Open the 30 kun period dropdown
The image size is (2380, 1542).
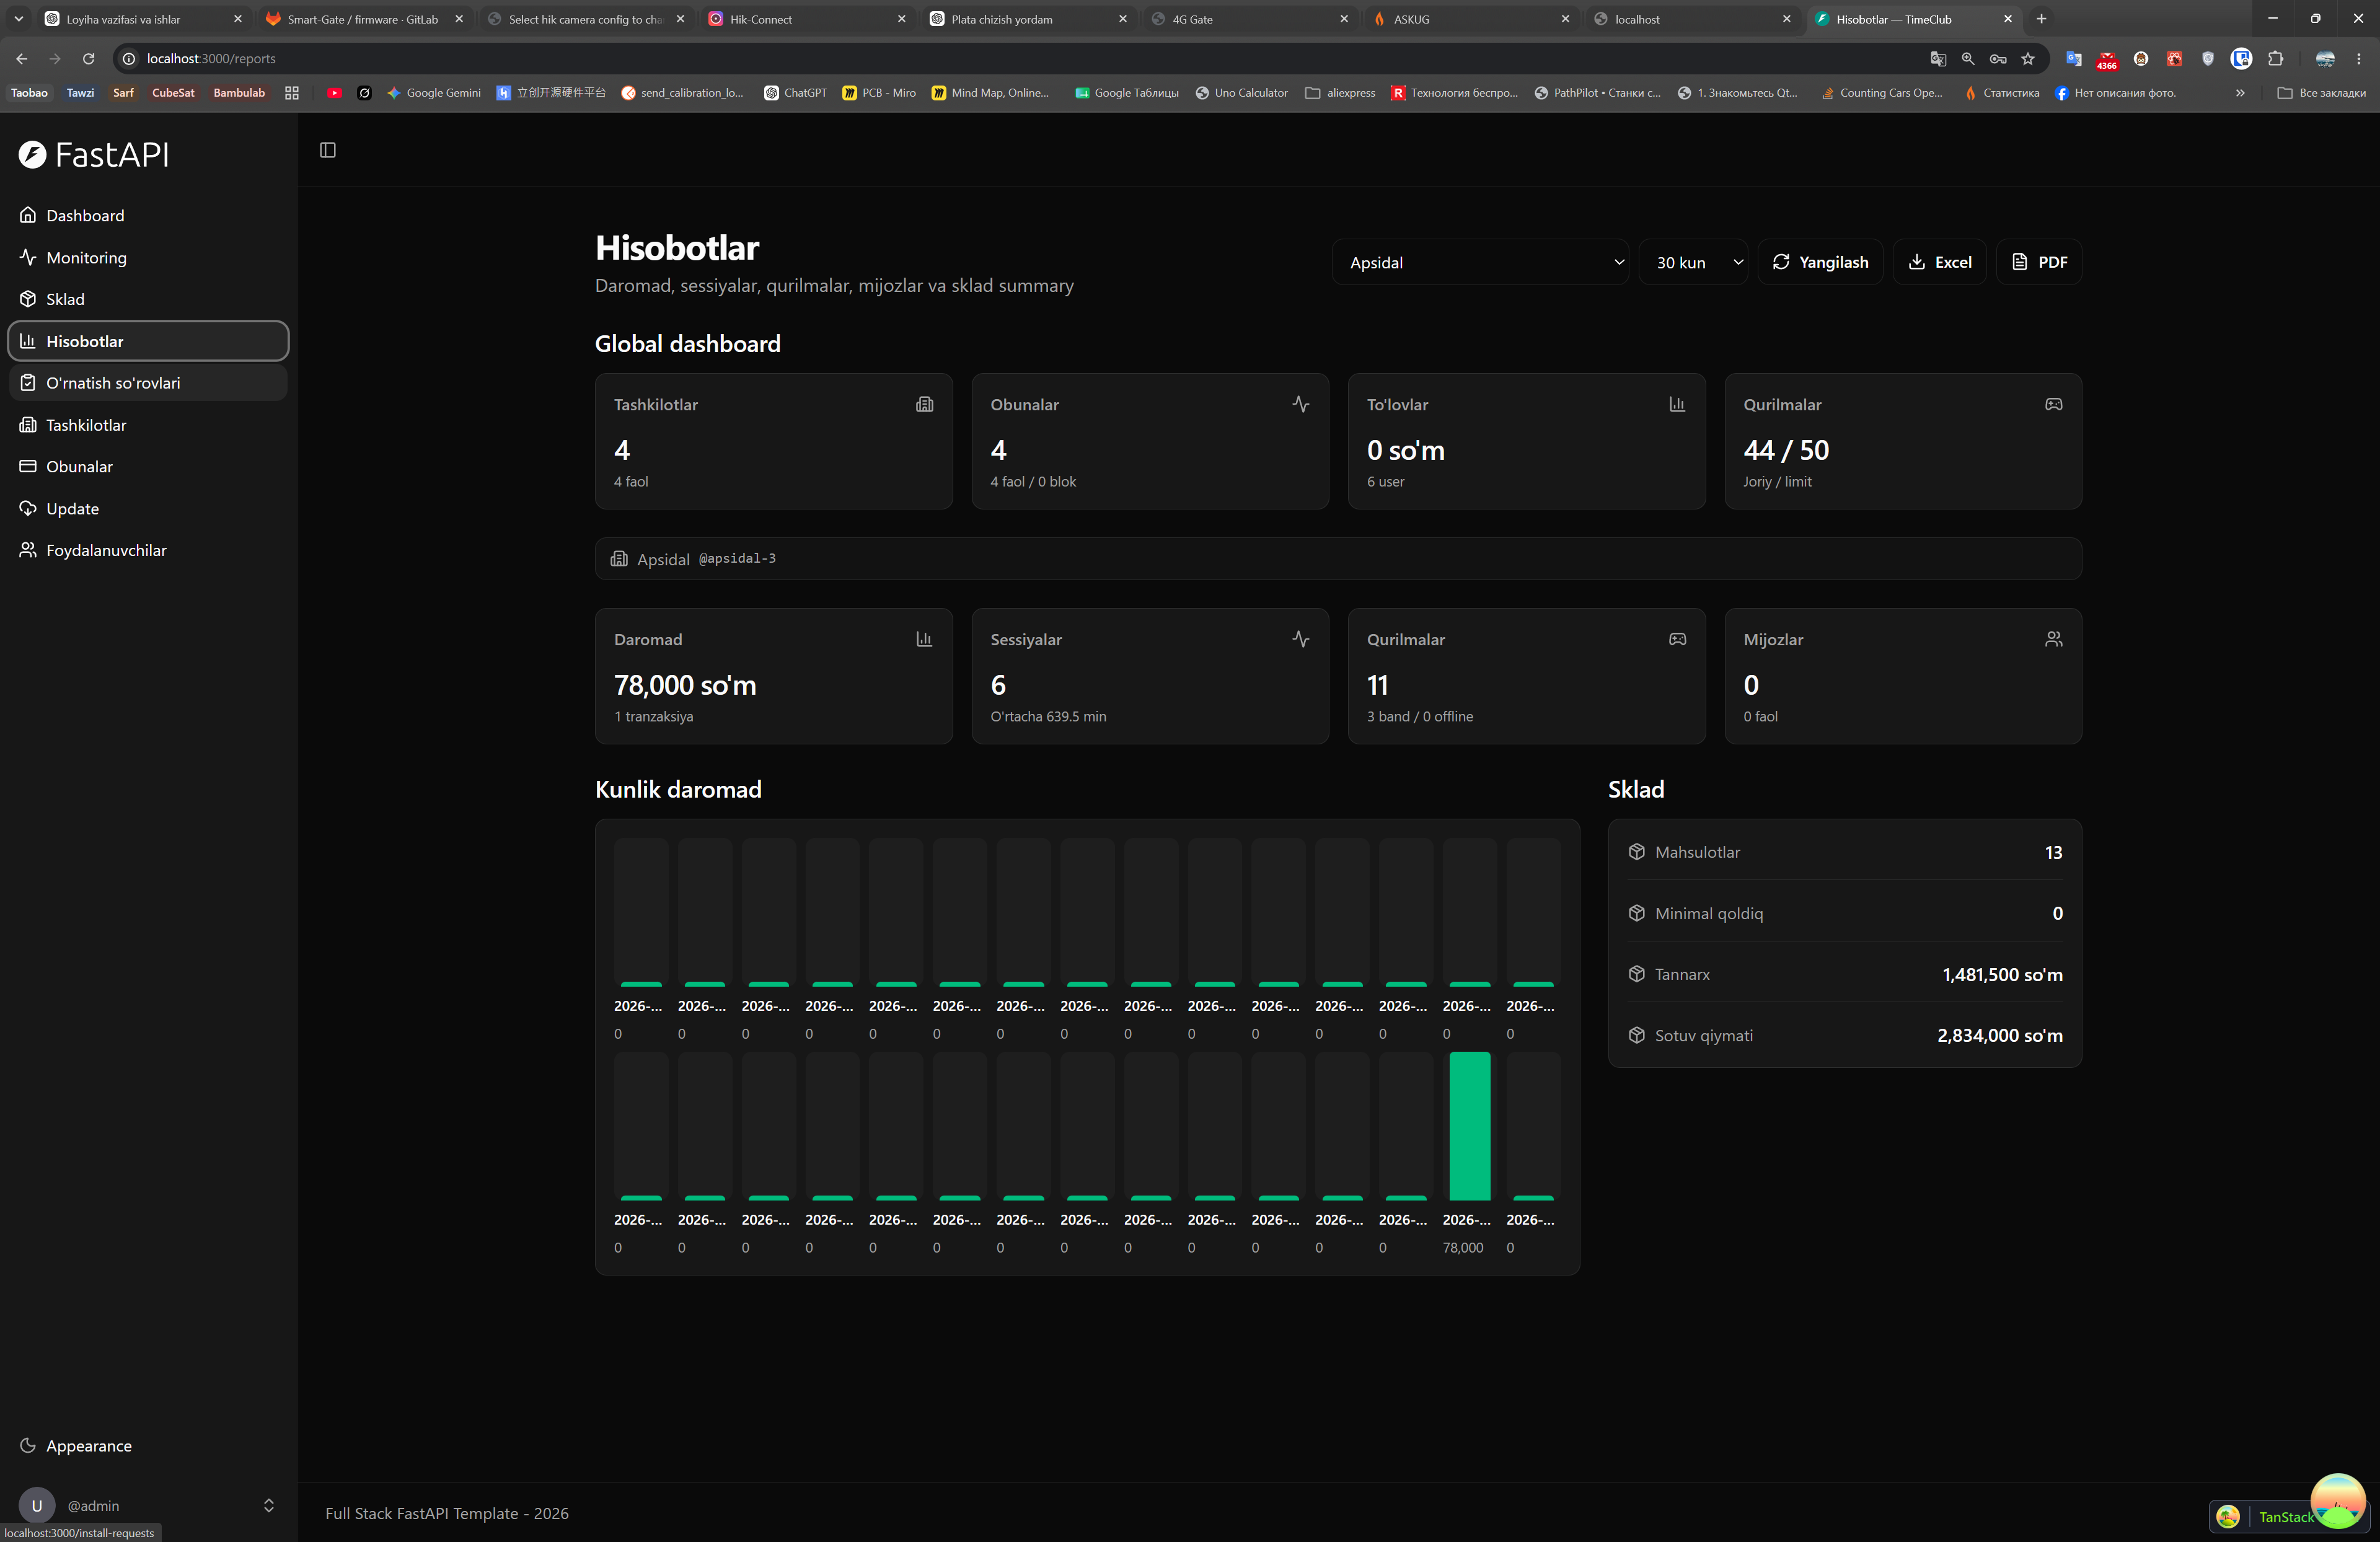coord(1693,262)
